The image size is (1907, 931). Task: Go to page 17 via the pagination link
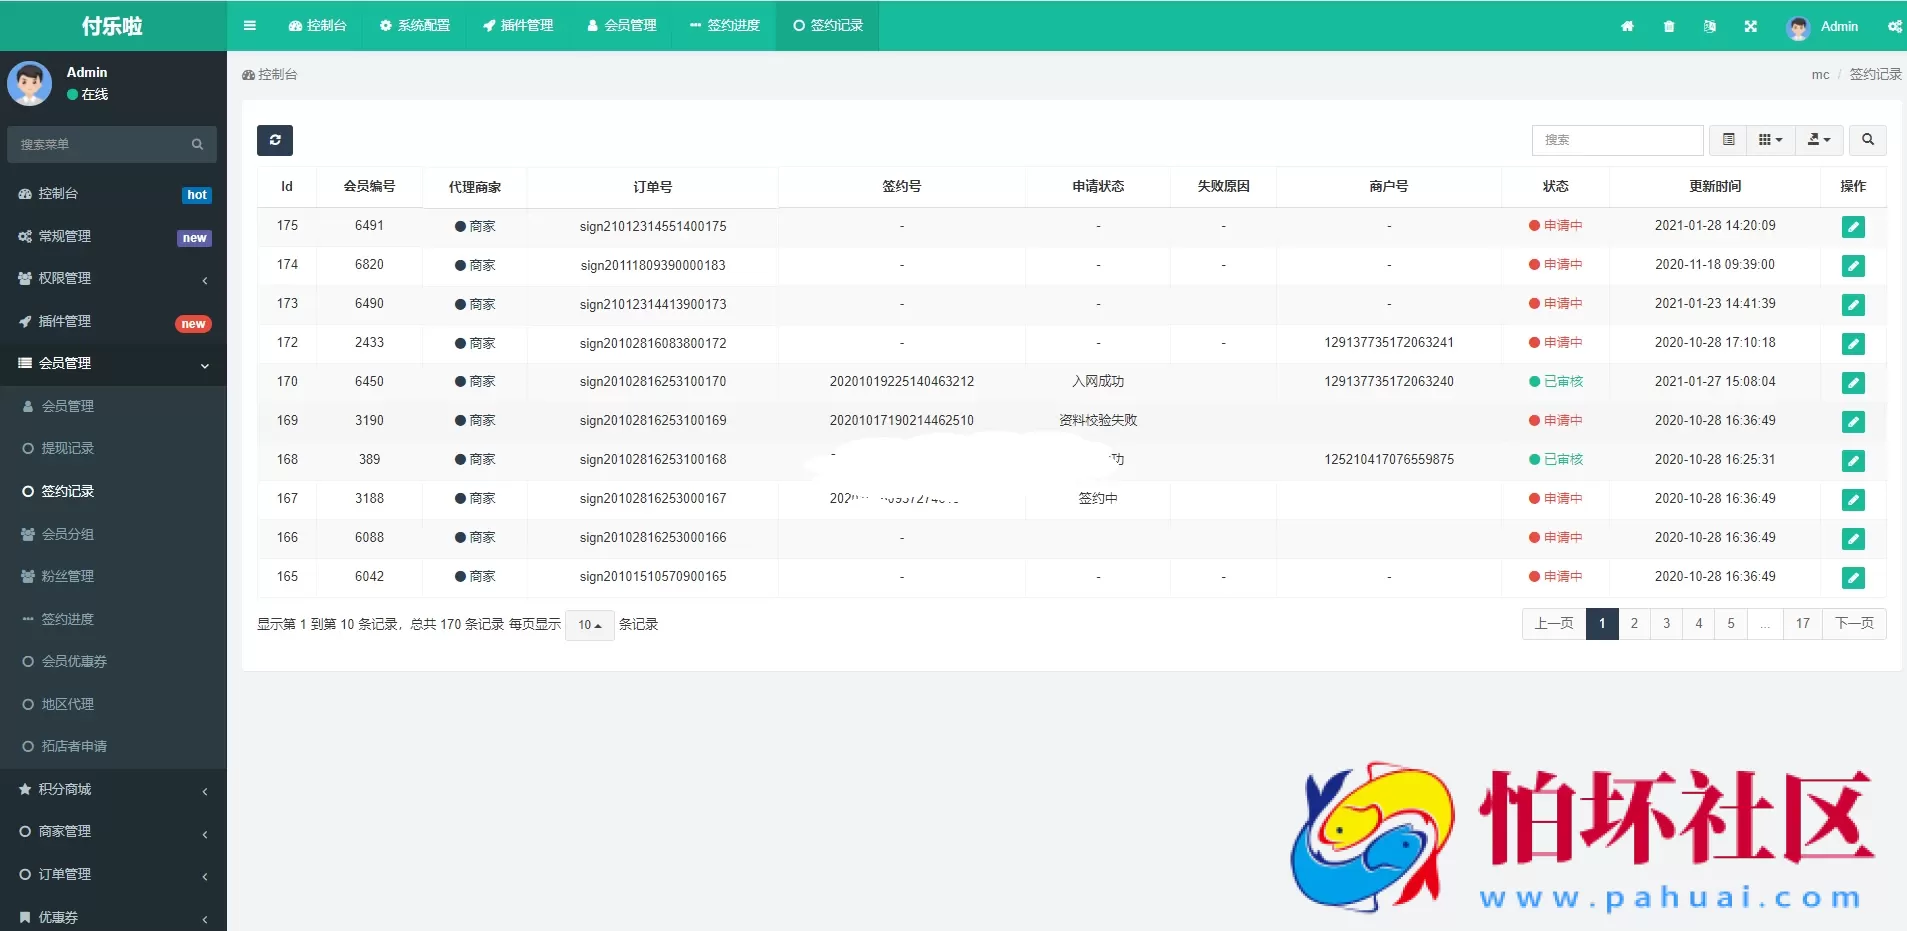click(x=1801, y=623)
